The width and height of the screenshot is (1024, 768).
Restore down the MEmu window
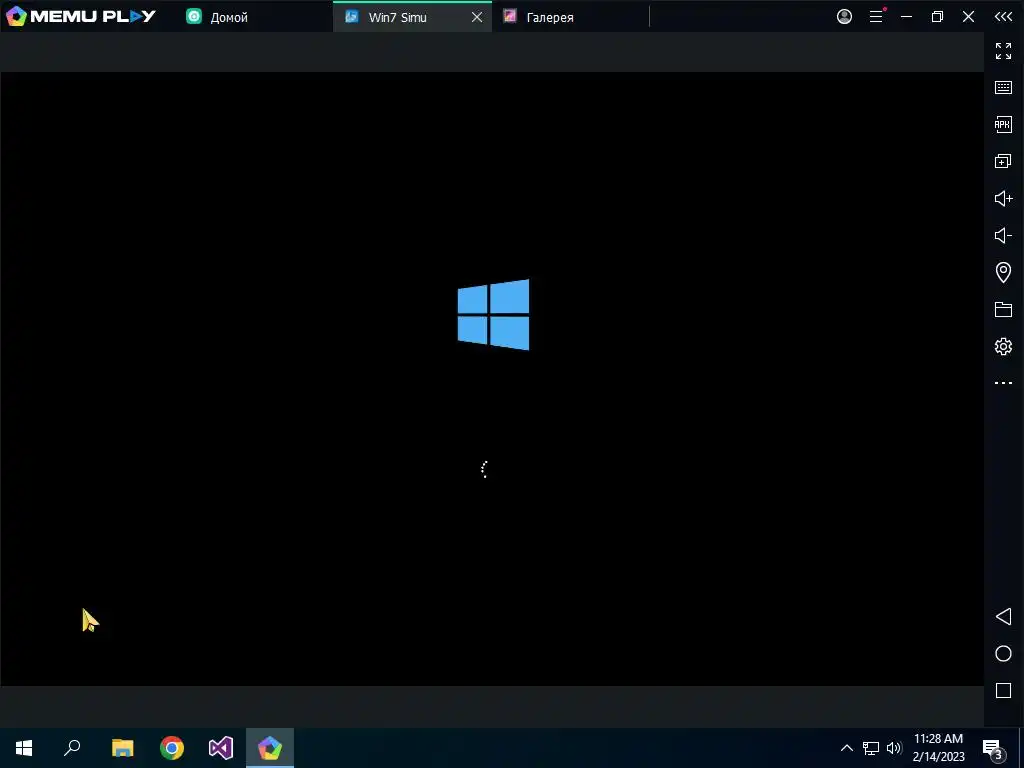pos(937,16)
